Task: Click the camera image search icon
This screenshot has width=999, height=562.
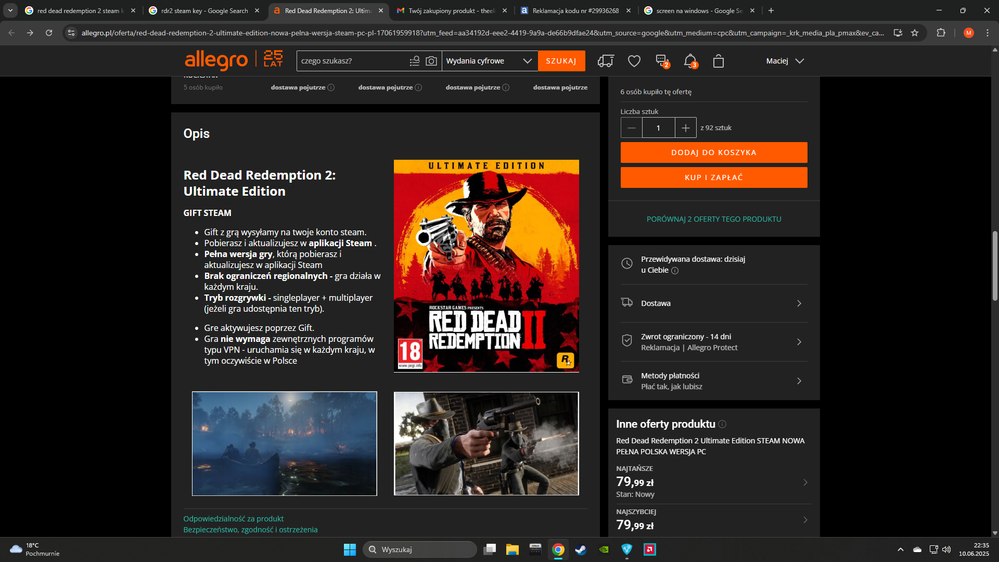Action: (431, 61)
